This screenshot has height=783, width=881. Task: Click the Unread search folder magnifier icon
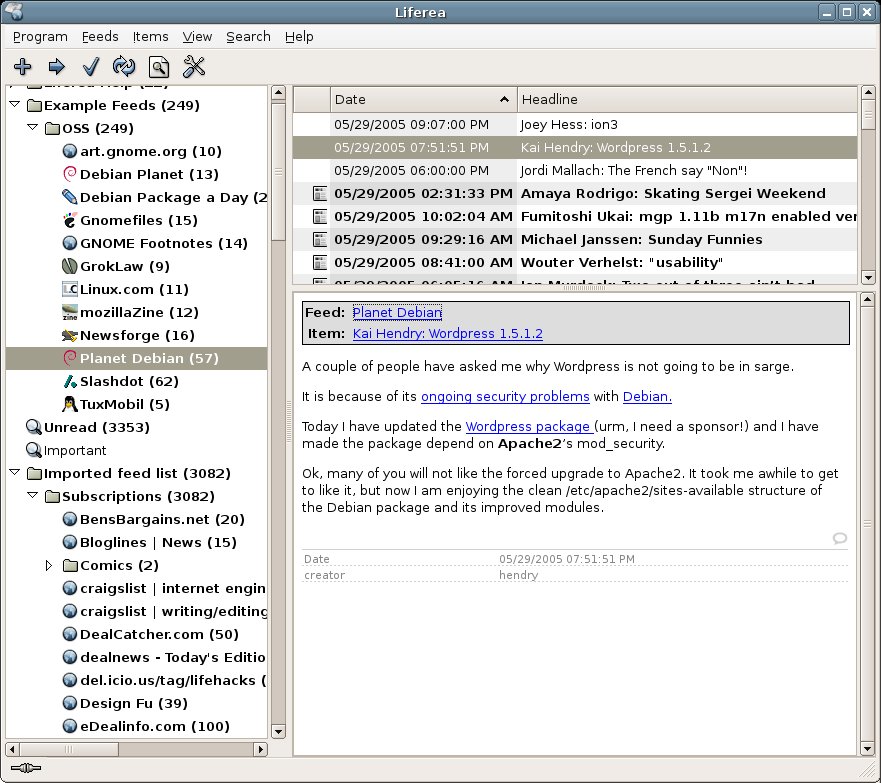(x=34, y=427)
